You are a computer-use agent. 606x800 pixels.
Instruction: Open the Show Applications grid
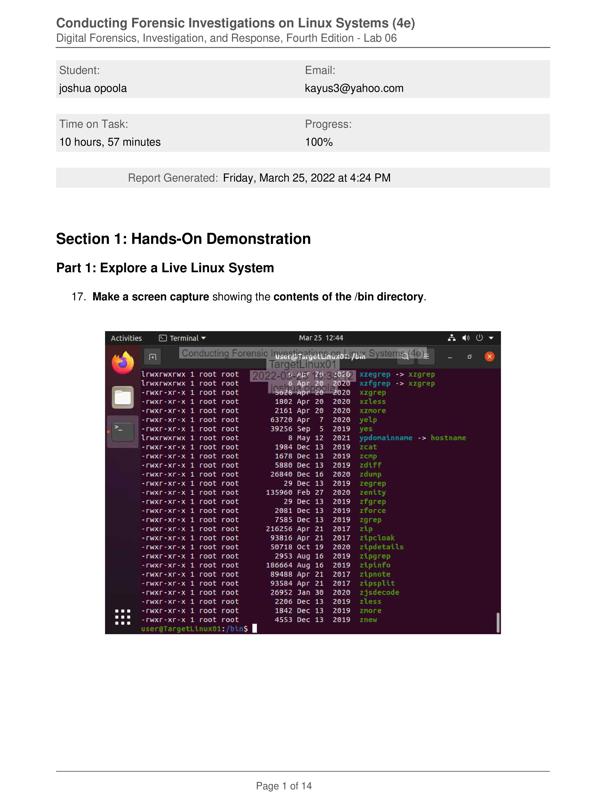(122, 617)
